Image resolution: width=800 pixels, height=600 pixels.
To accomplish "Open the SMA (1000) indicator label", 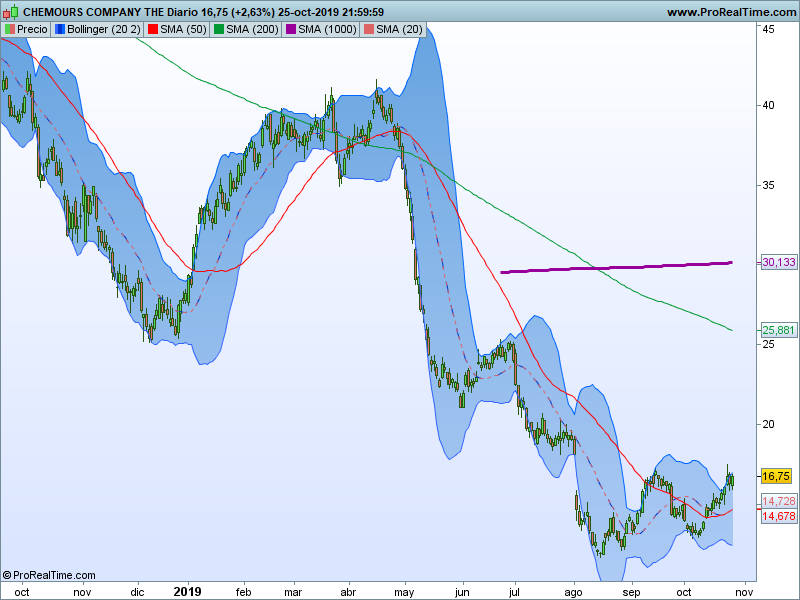I will [321, 30].
